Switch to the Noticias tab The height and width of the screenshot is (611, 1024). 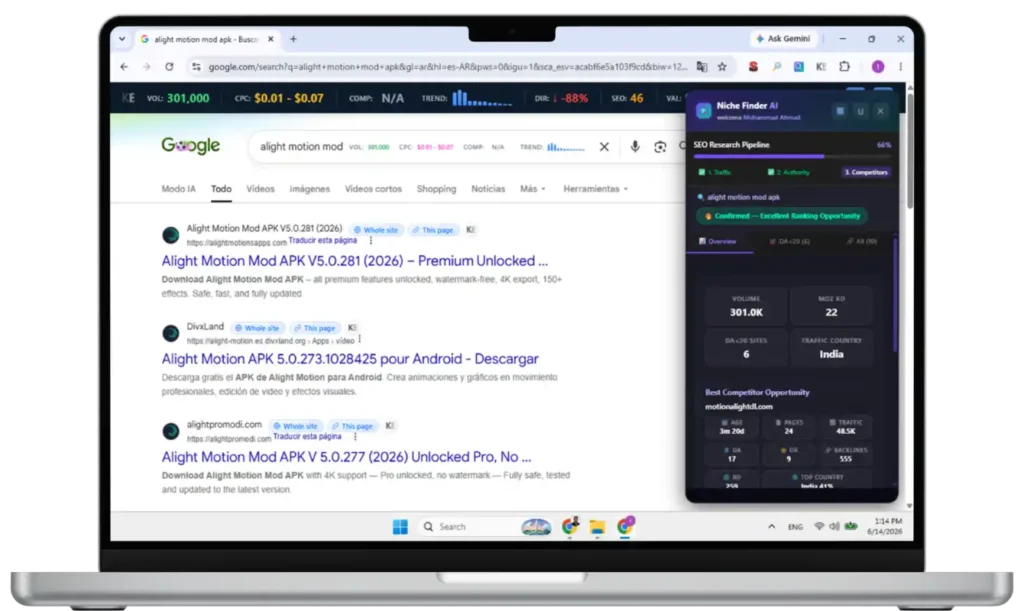(x=488, y=189)
